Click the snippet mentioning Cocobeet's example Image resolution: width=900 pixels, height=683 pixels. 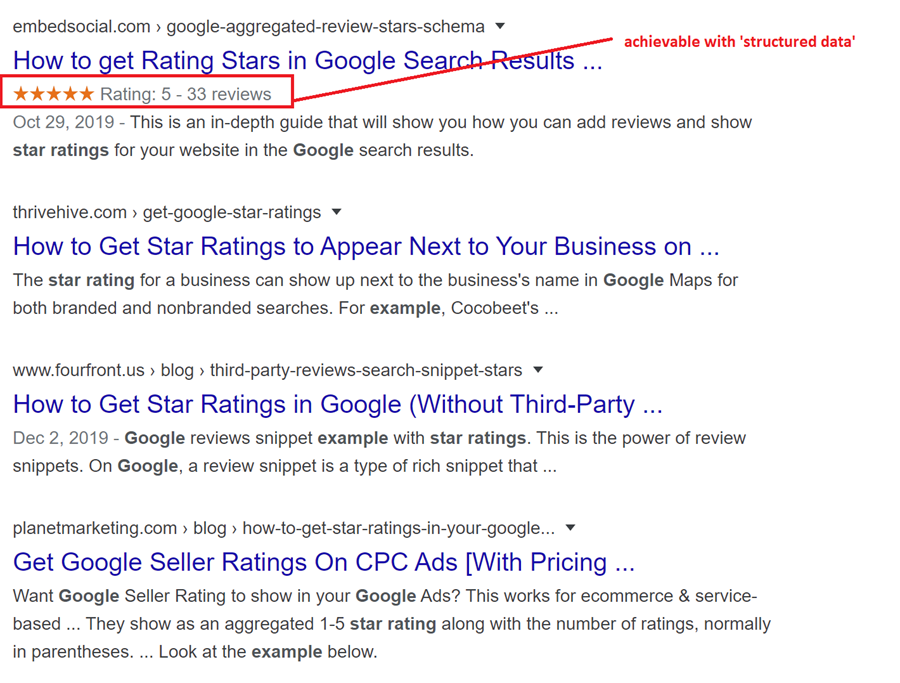pyautogui.click(x=375, y=294)
